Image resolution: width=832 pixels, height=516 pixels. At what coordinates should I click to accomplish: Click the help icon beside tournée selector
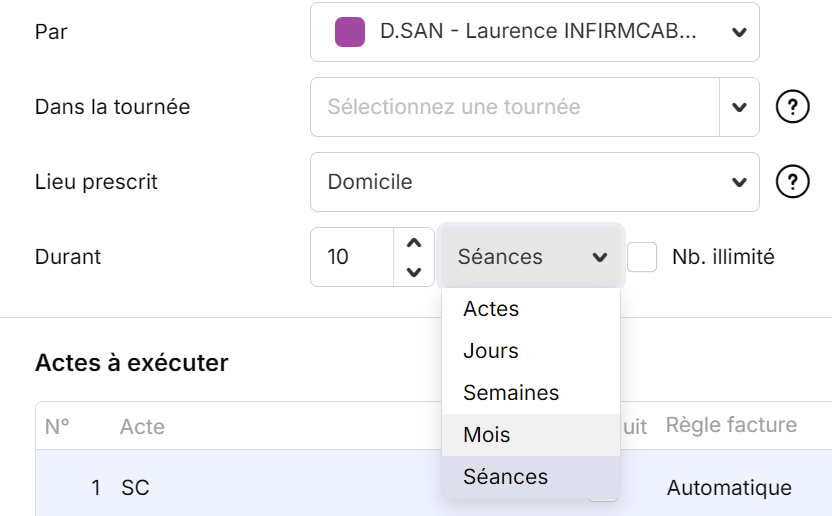point(792,107)
